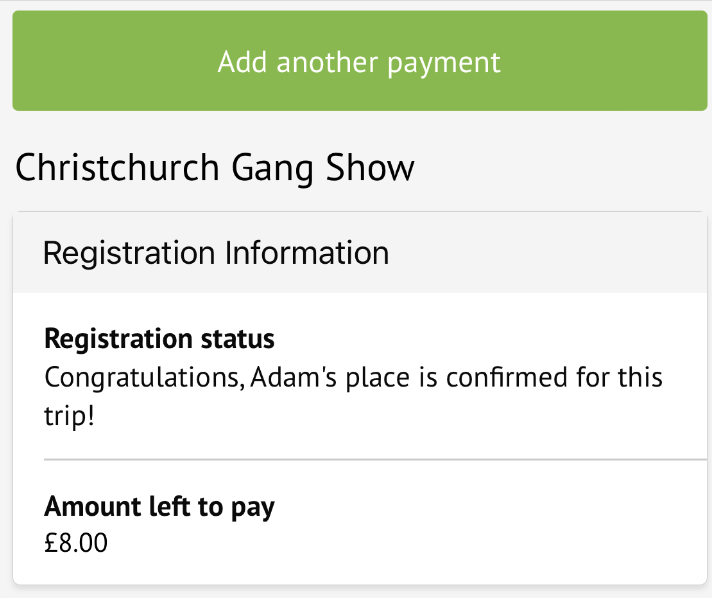Click the word status in bold label
This screenshot has width=712, height=598.
pos(238,339)
